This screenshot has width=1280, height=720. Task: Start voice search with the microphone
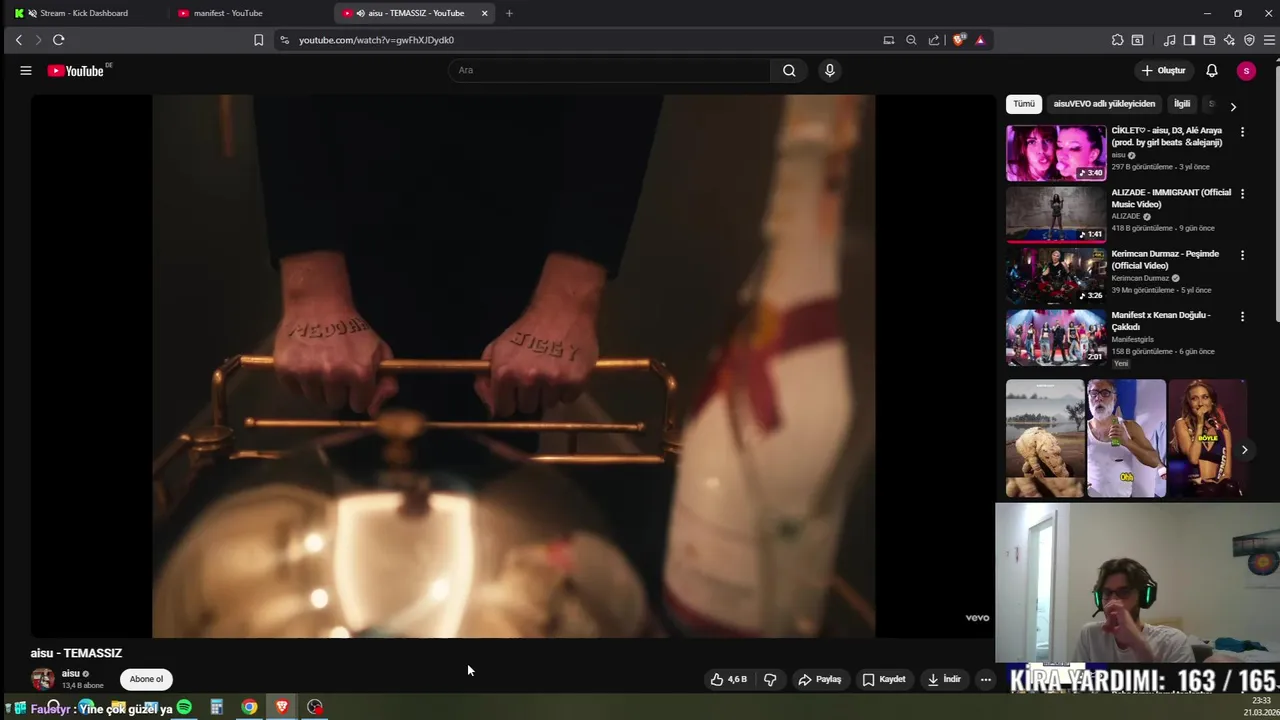coord(829,71)
